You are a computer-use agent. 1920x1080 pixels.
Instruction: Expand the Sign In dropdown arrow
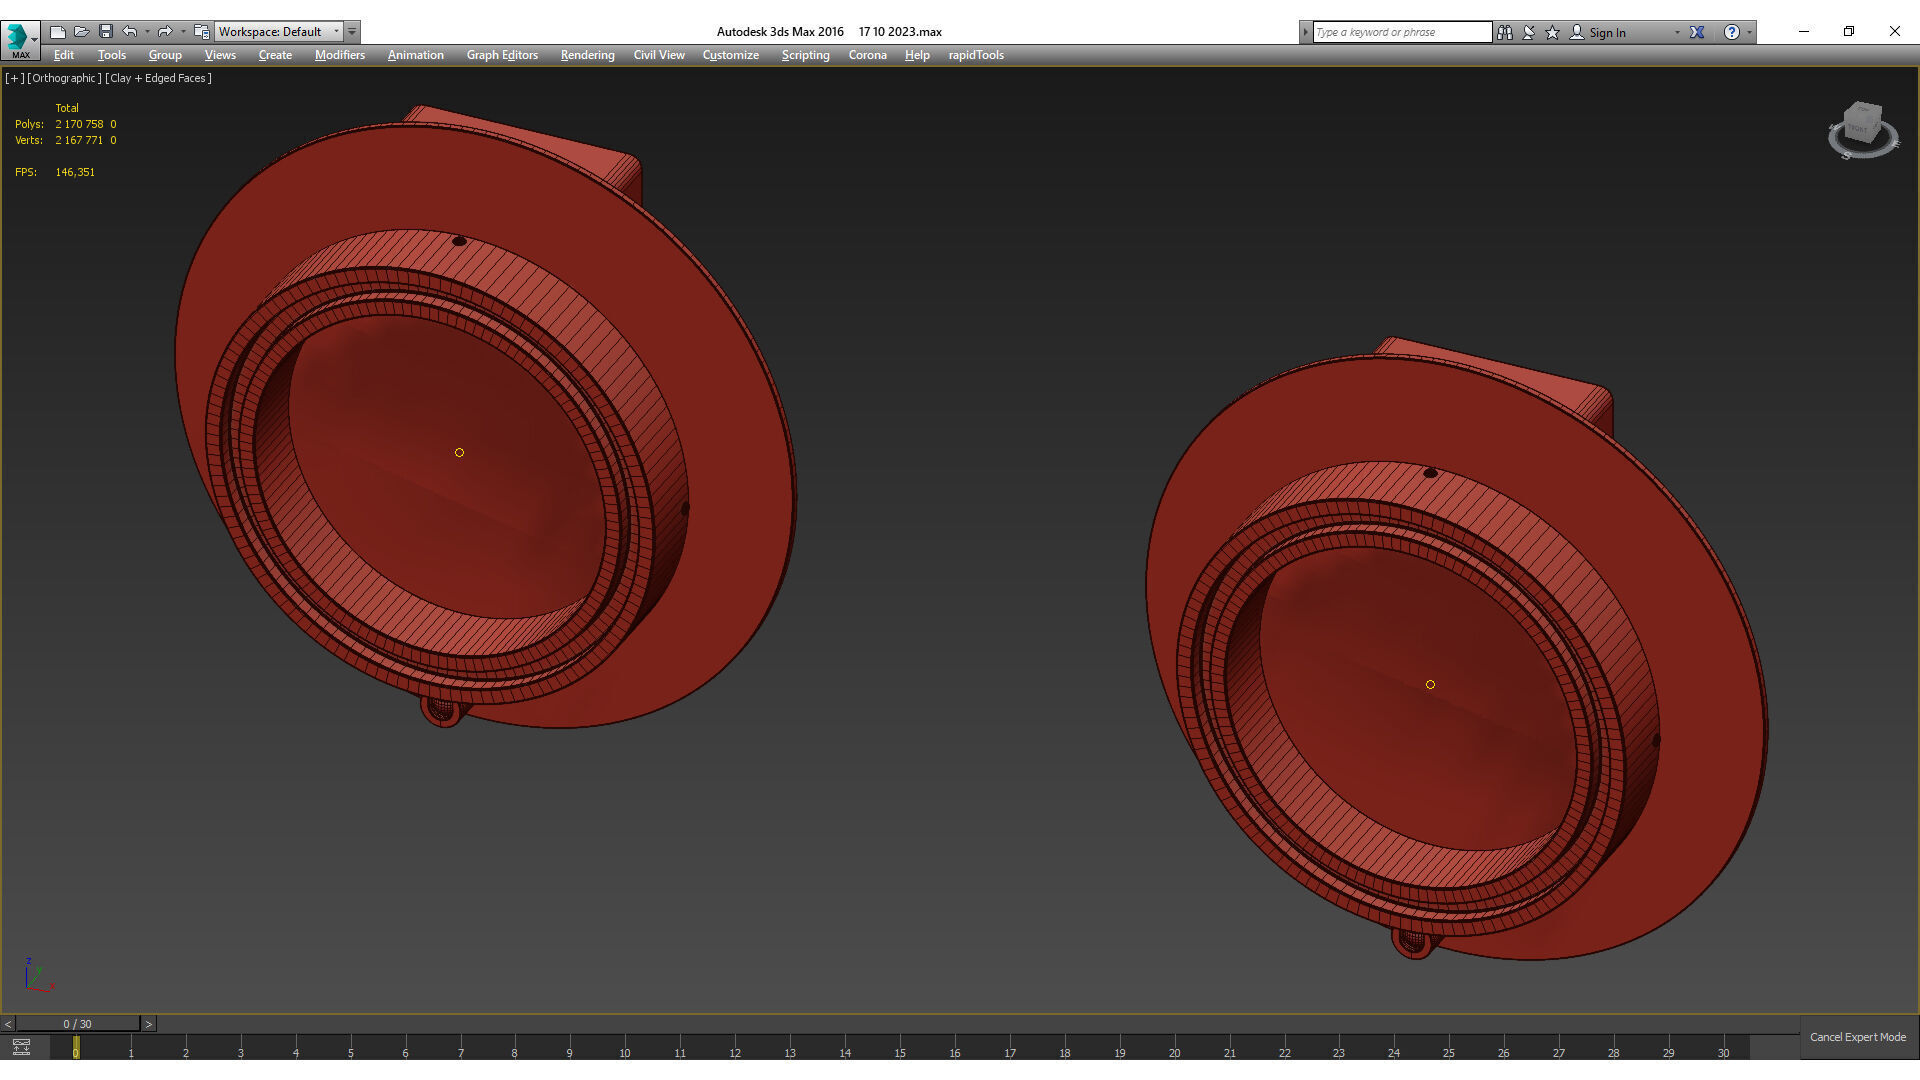tap(1677, 32)
